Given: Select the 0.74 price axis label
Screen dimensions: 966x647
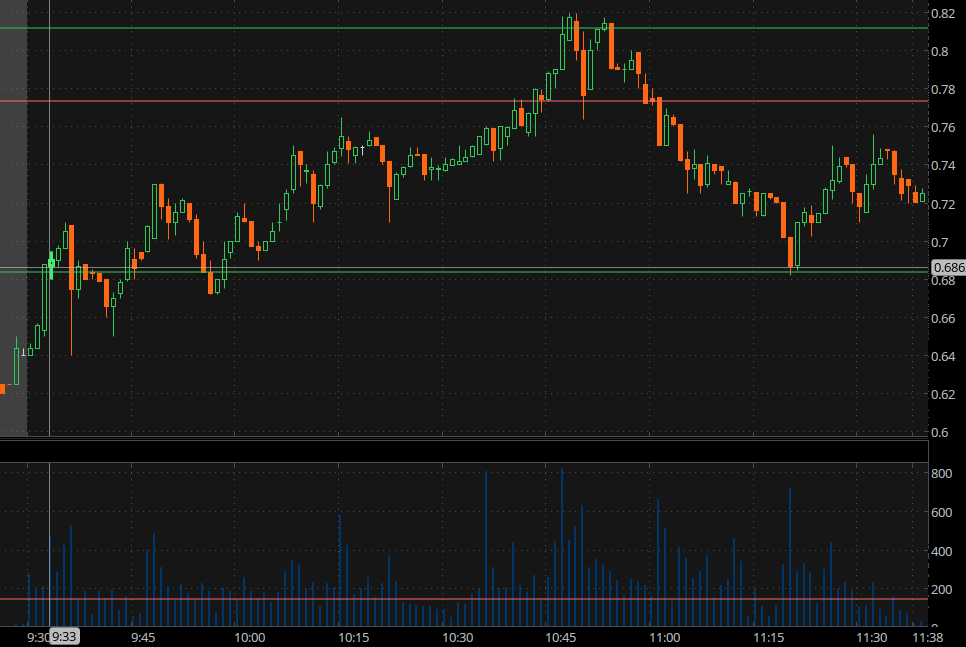Looking at the screenshot, I should click(x=943, y=166).
